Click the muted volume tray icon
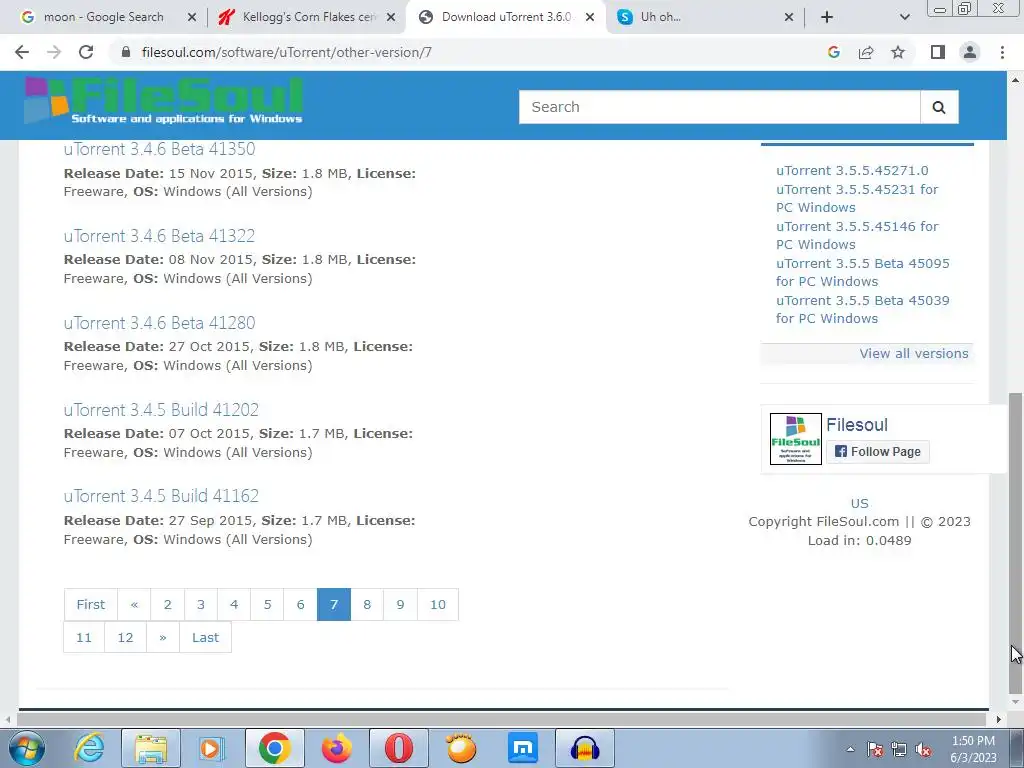 [923, 750]
